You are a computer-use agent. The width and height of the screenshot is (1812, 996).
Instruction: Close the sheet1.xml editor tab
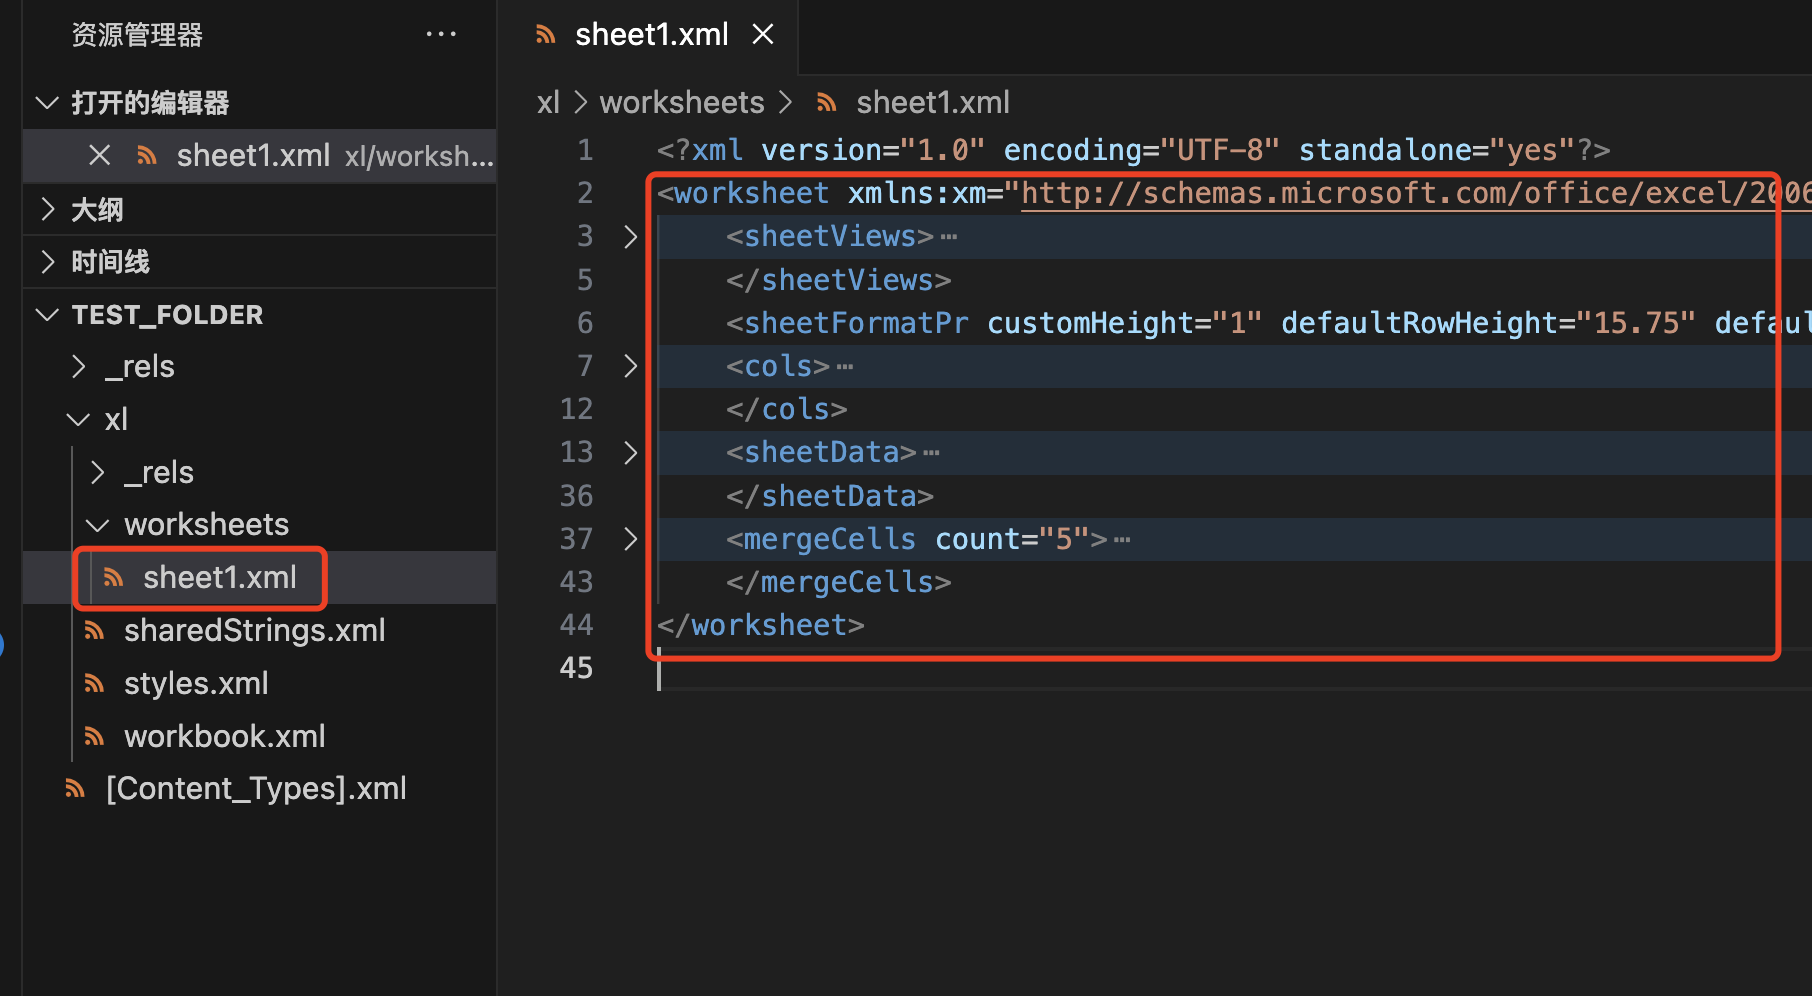click(763, 34)
